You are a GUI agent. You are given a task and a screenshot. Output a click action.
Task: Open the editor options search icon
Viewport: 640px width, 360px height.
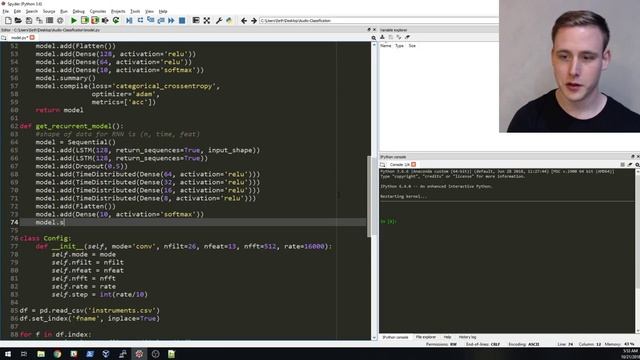click(373, 38)
